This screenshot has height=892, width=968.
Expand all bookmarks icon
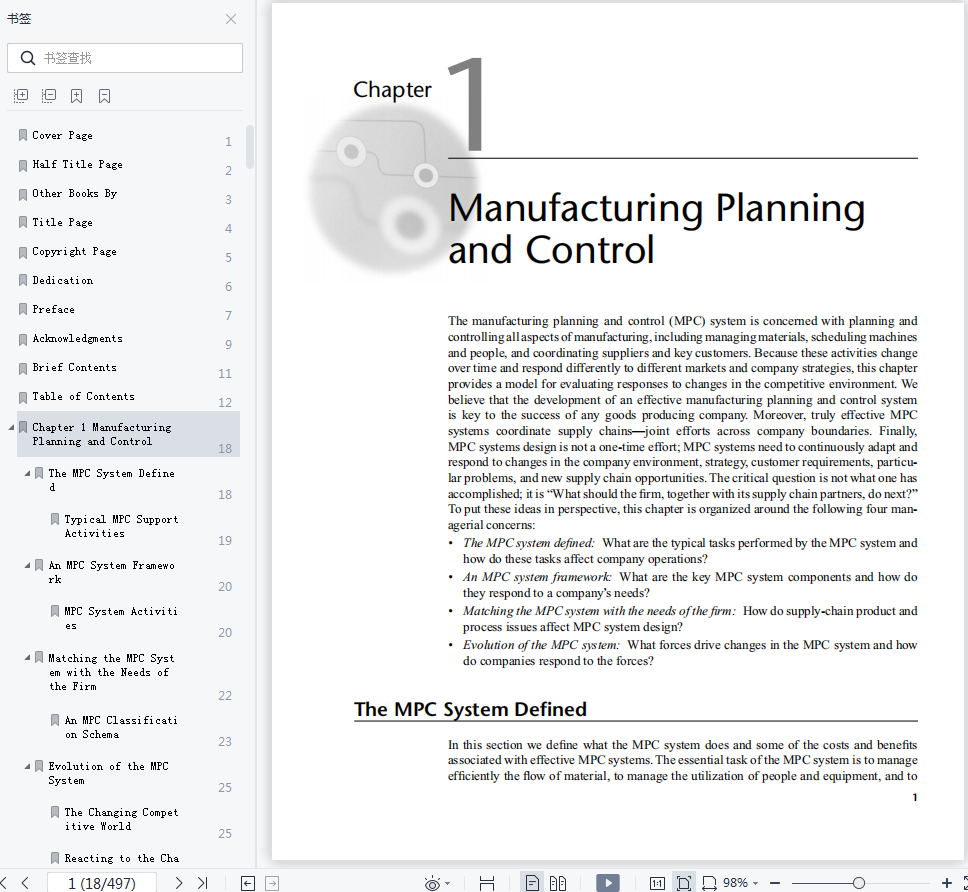click(x=21, y=96)
